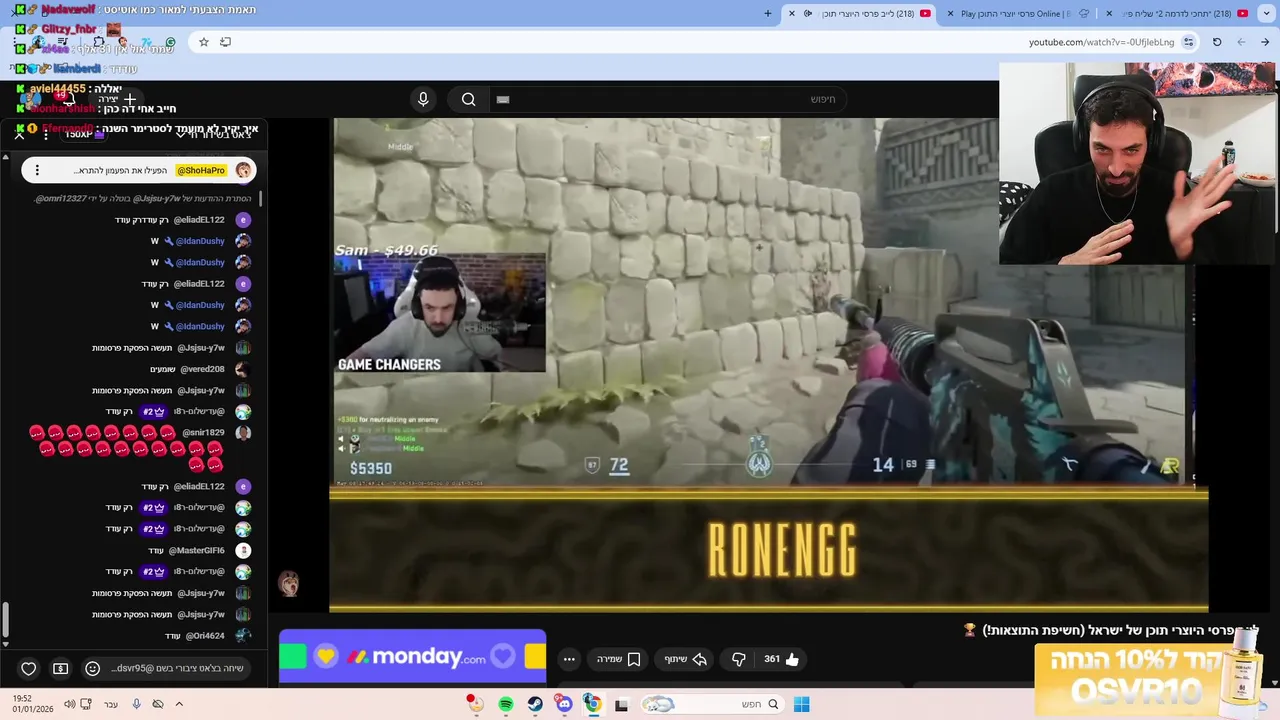
Task: Click the thumbs-down dislike button
Action: point(739,659)
